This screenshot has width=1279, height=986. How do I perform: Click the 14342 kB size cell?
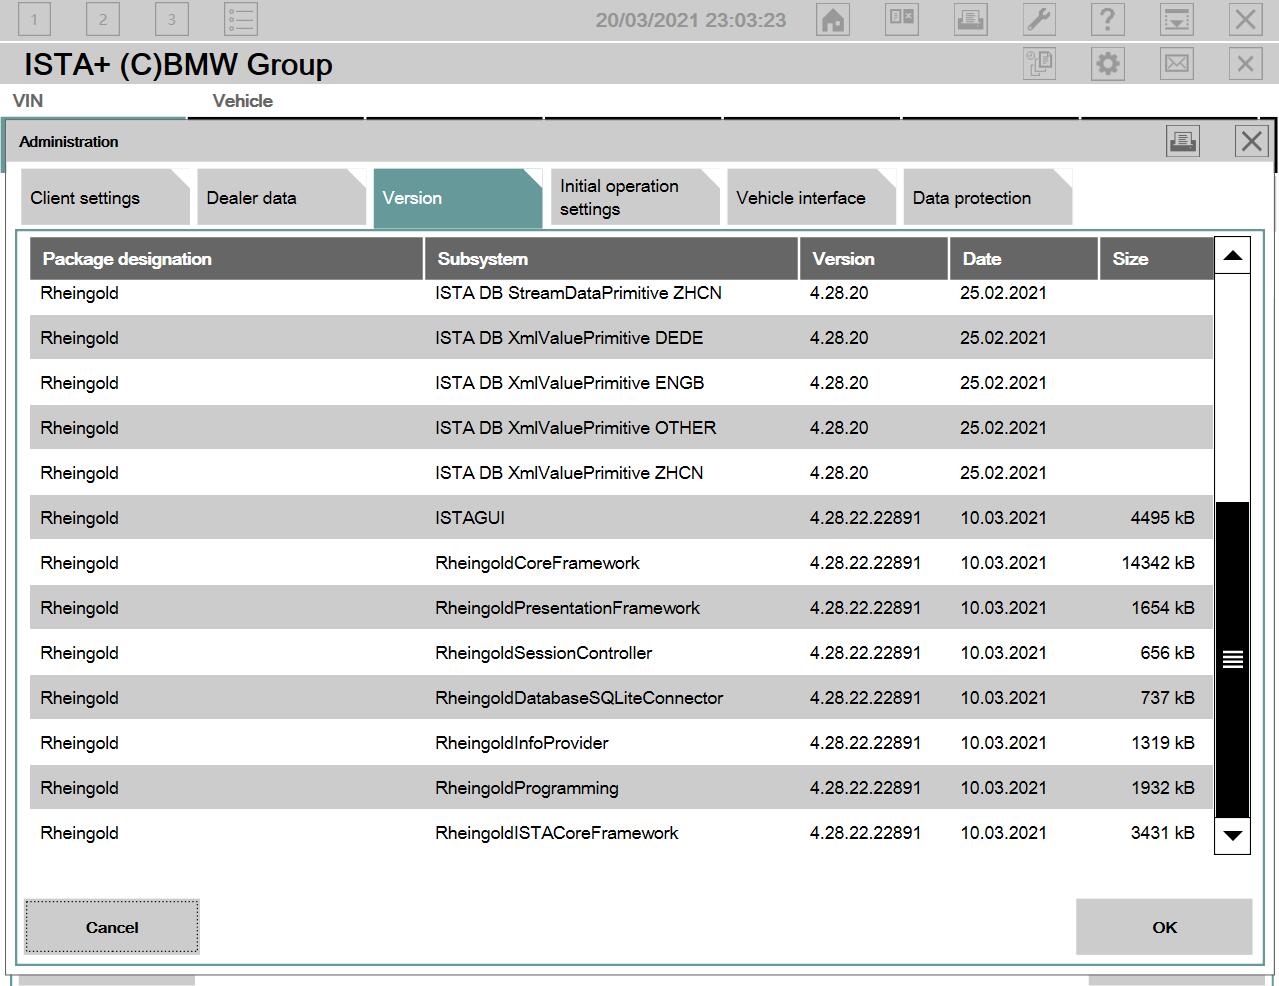tap(1158, 563)
